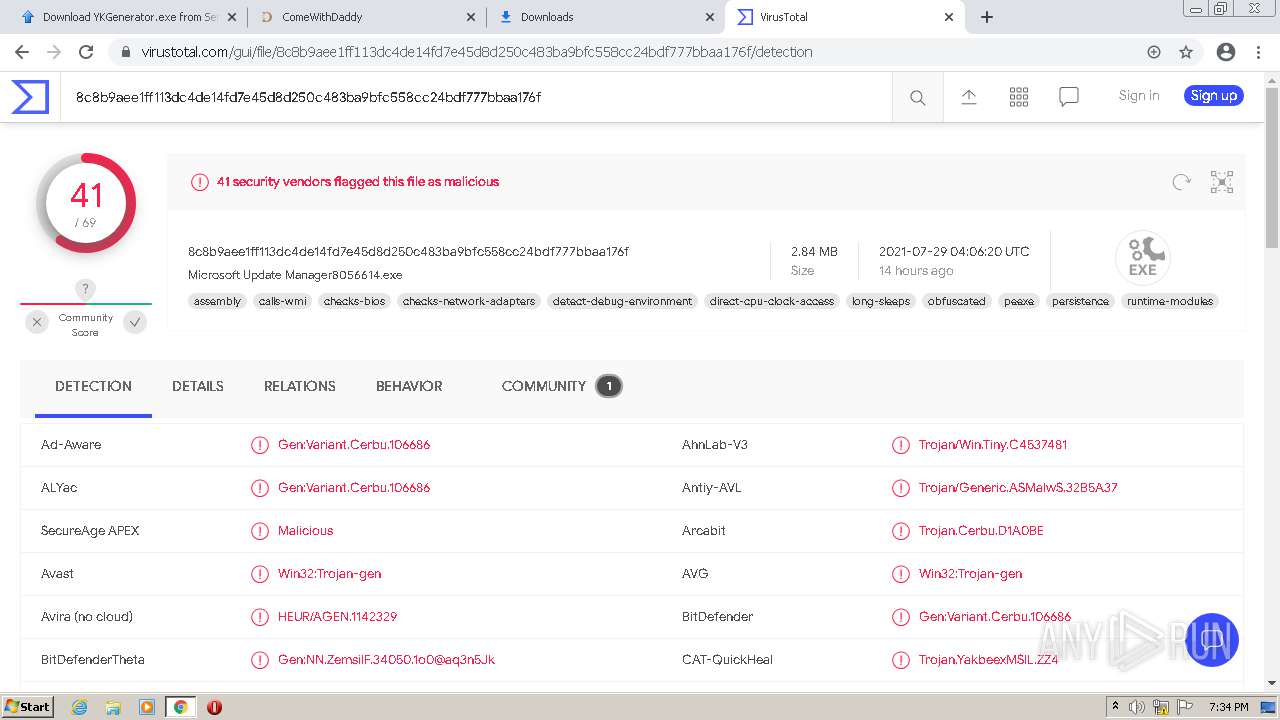Open the COMMUNITY tab
This screenshot has height=720, width=1280.
[562, 386]
